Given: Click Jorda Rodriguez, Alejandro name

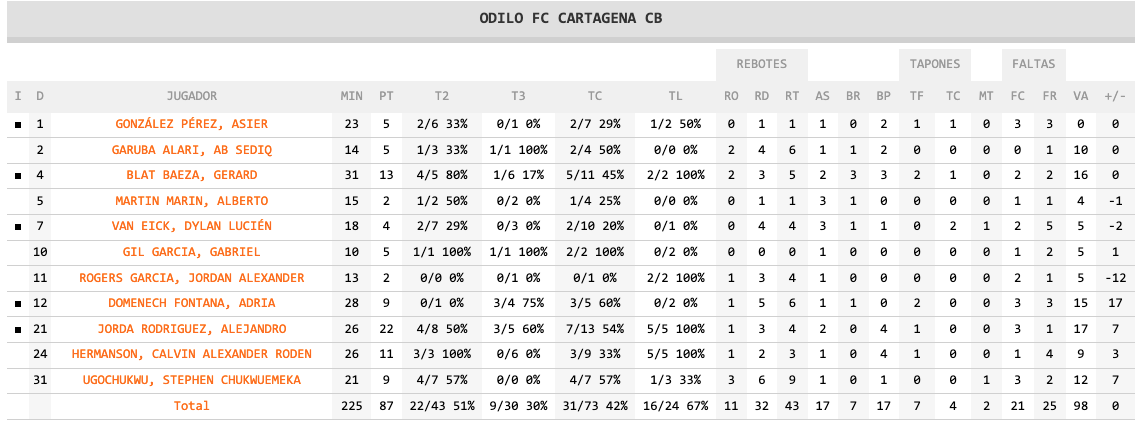Looking at the screenshot, I should (x=192, y=328).
